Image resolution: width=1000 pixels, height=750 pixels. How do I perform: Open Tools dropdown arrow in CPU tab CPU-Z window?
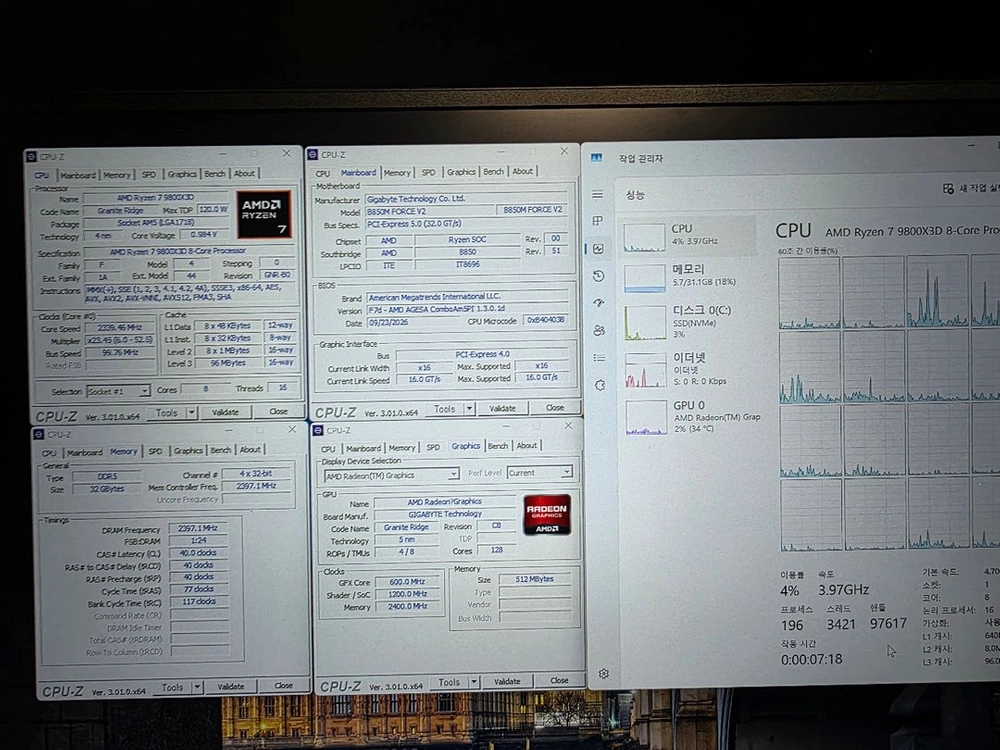pyautogui.click(x=191, y=413)
